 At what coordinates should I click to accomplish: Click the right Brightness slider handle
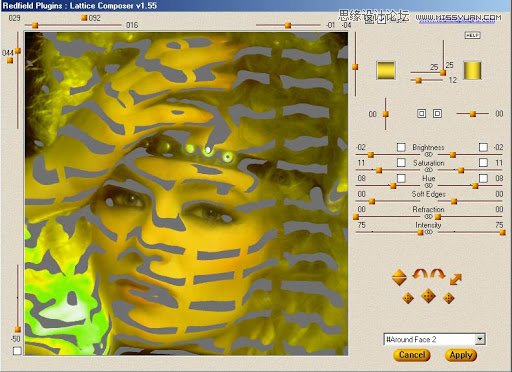coord(453,155)
